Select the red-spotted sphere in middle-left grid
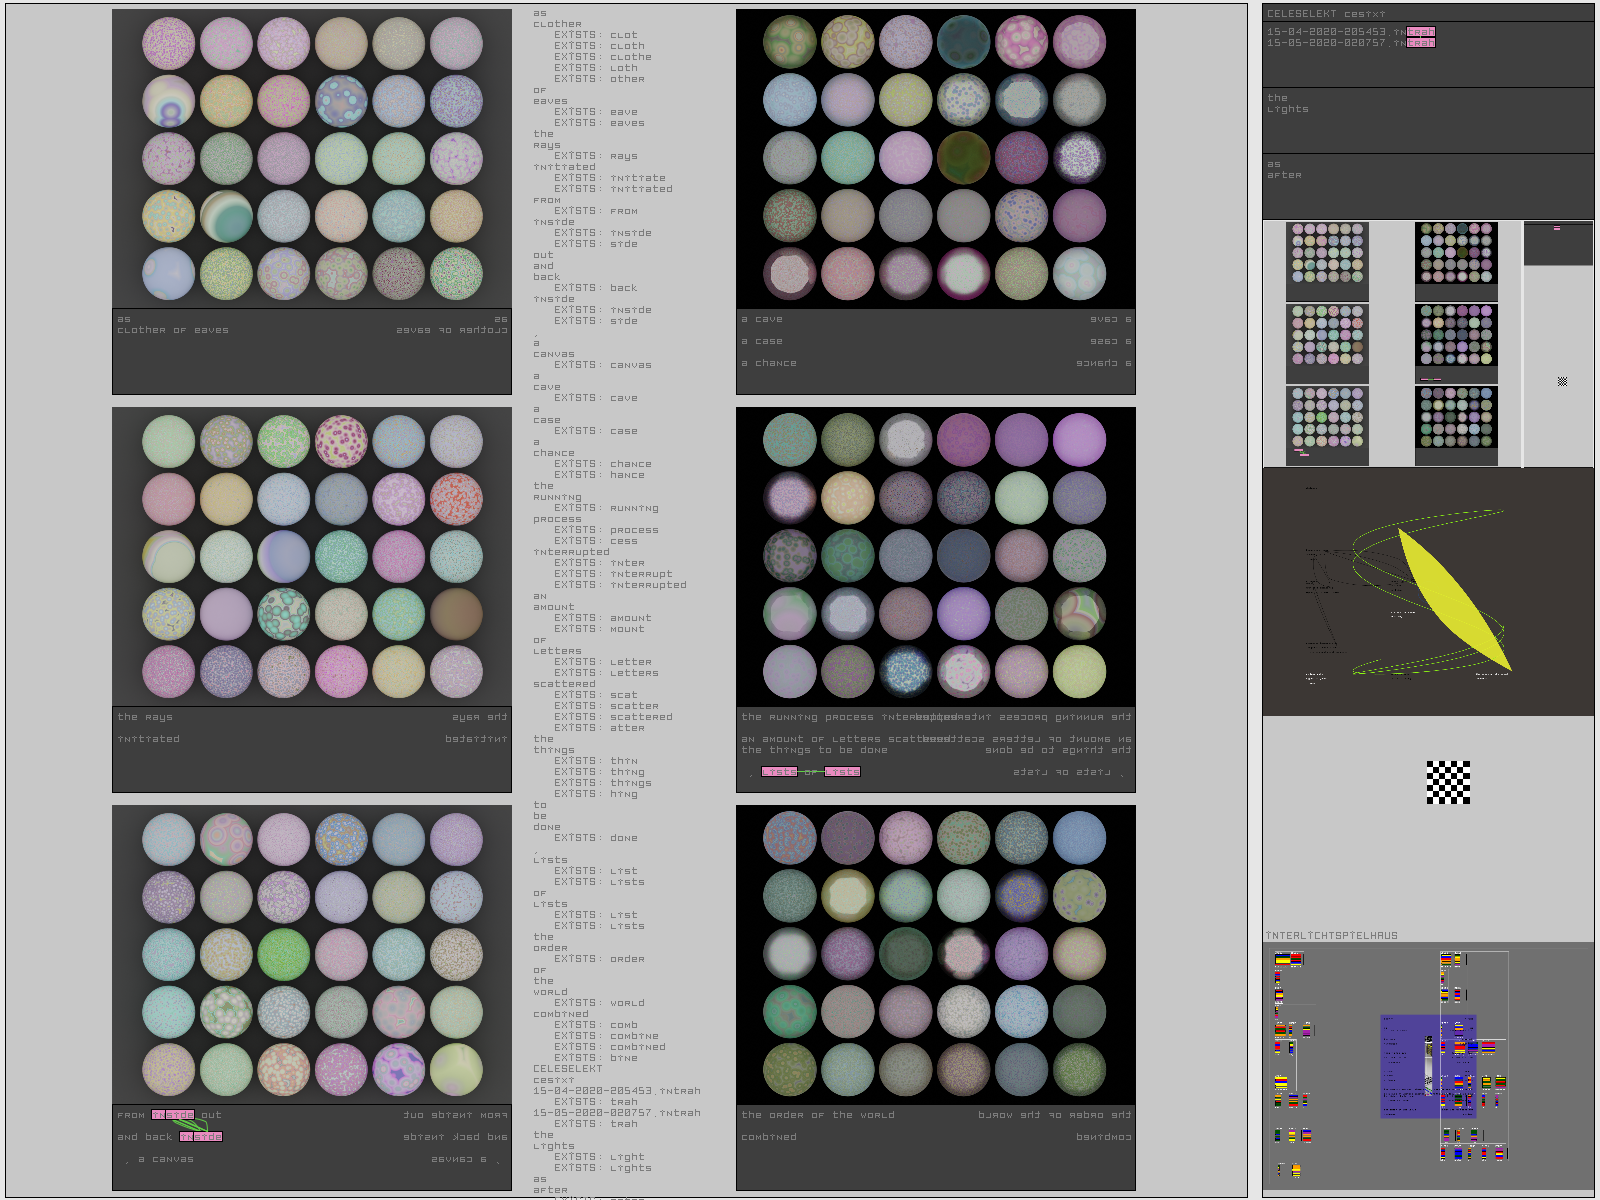The height and width of the screenshot is (1200, 1600). point(456,499)
